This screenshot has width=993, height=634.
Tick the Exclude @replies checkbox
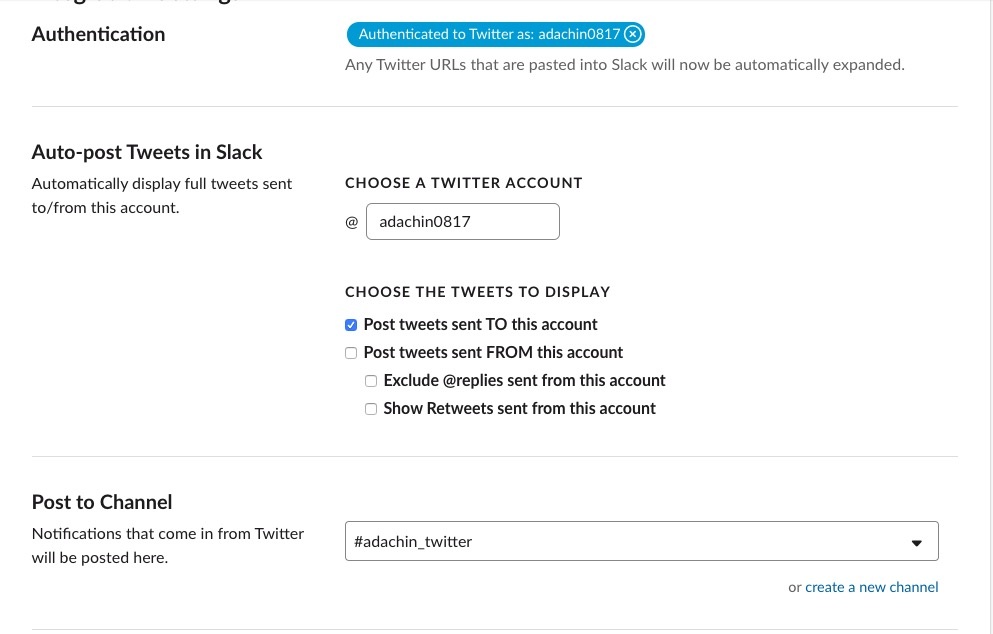coord(371,381)
